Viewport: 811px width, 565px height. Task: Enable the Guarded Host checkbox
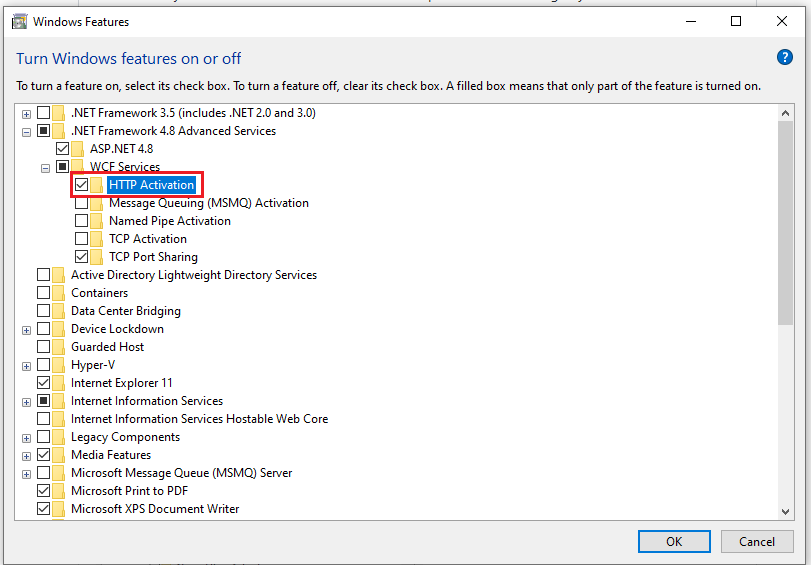click(x=43, y=347)
